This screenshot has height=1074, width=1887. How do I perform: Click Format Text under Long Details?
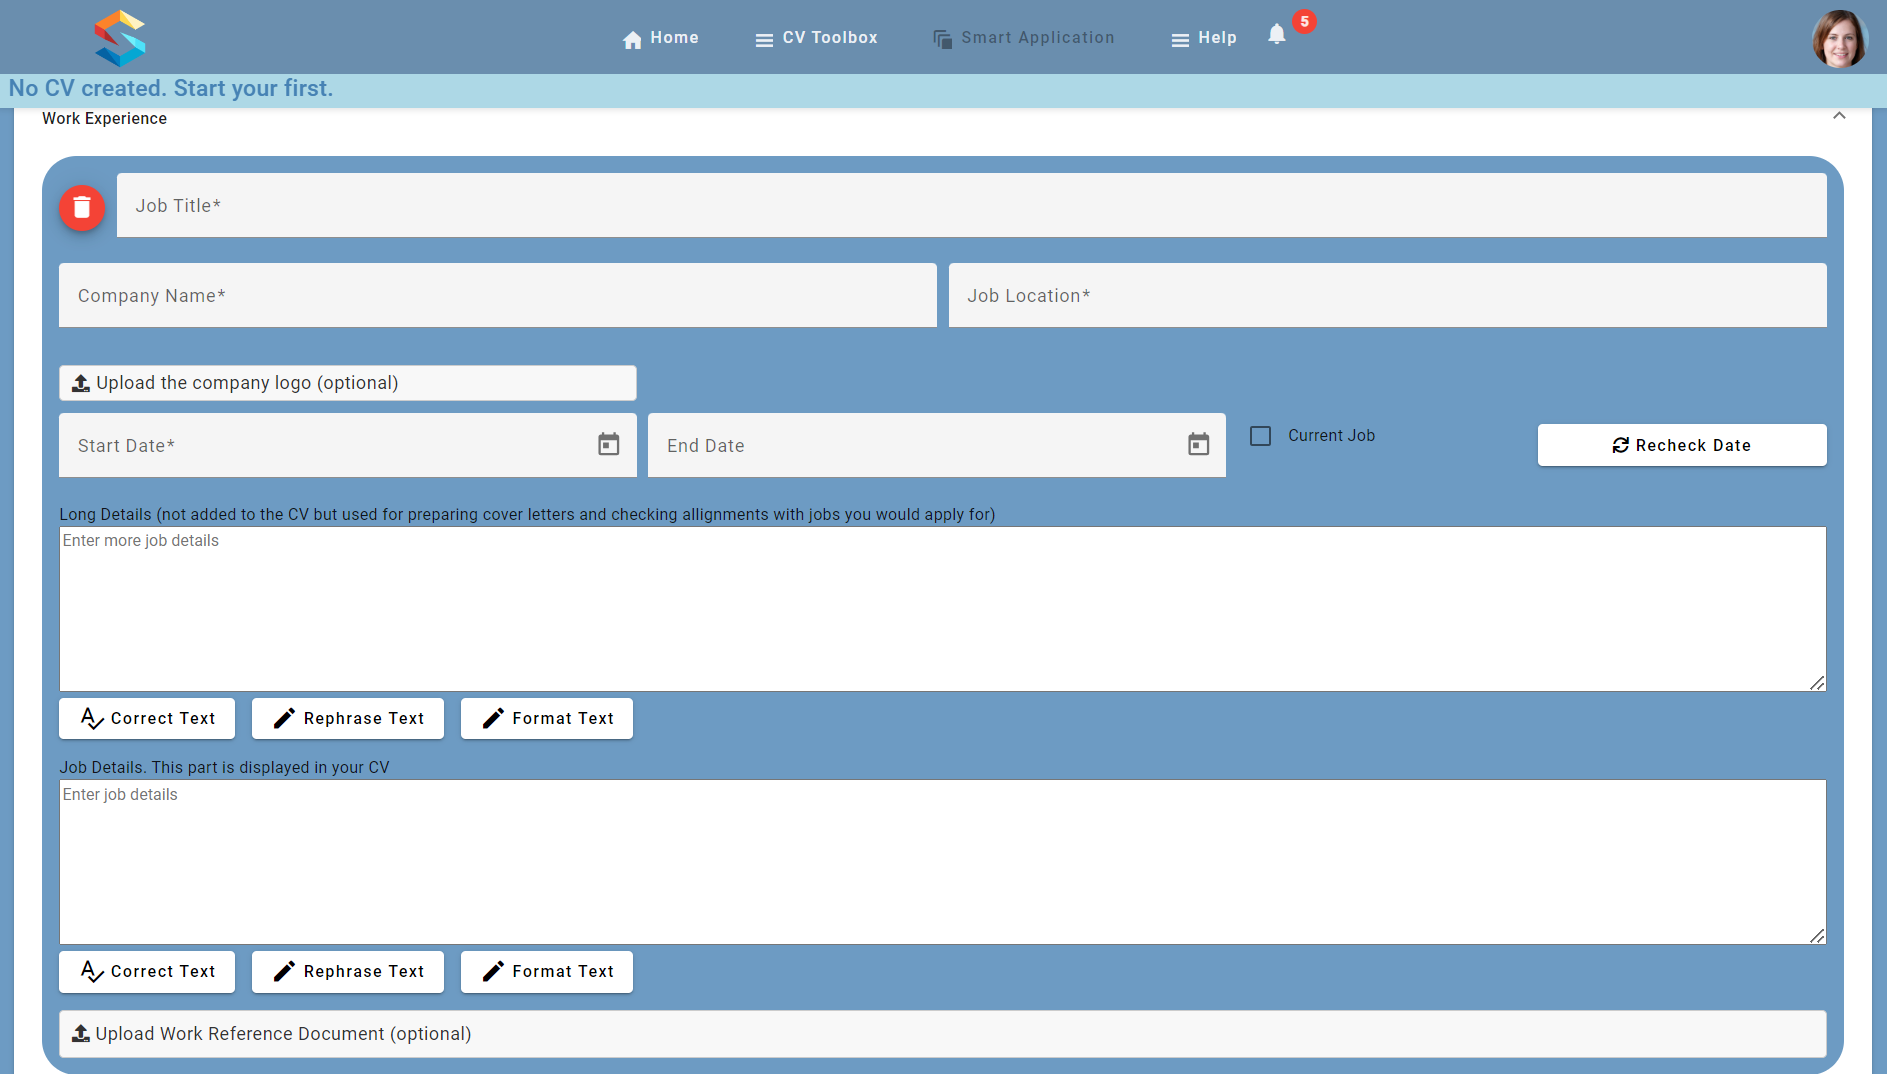pos(547,718)
